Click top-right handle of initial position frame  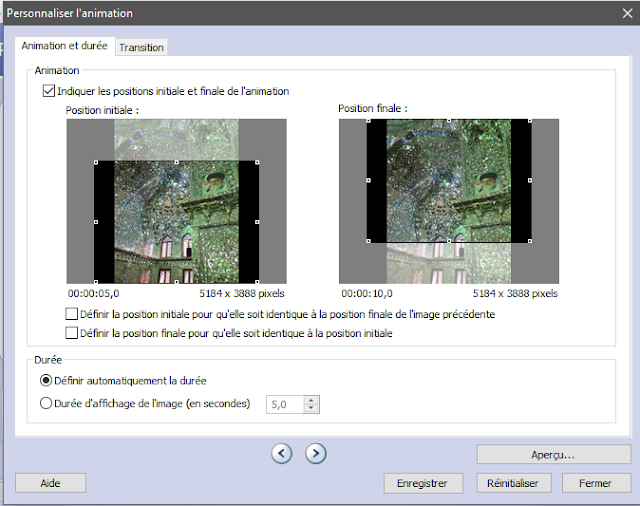pos(257,162)
